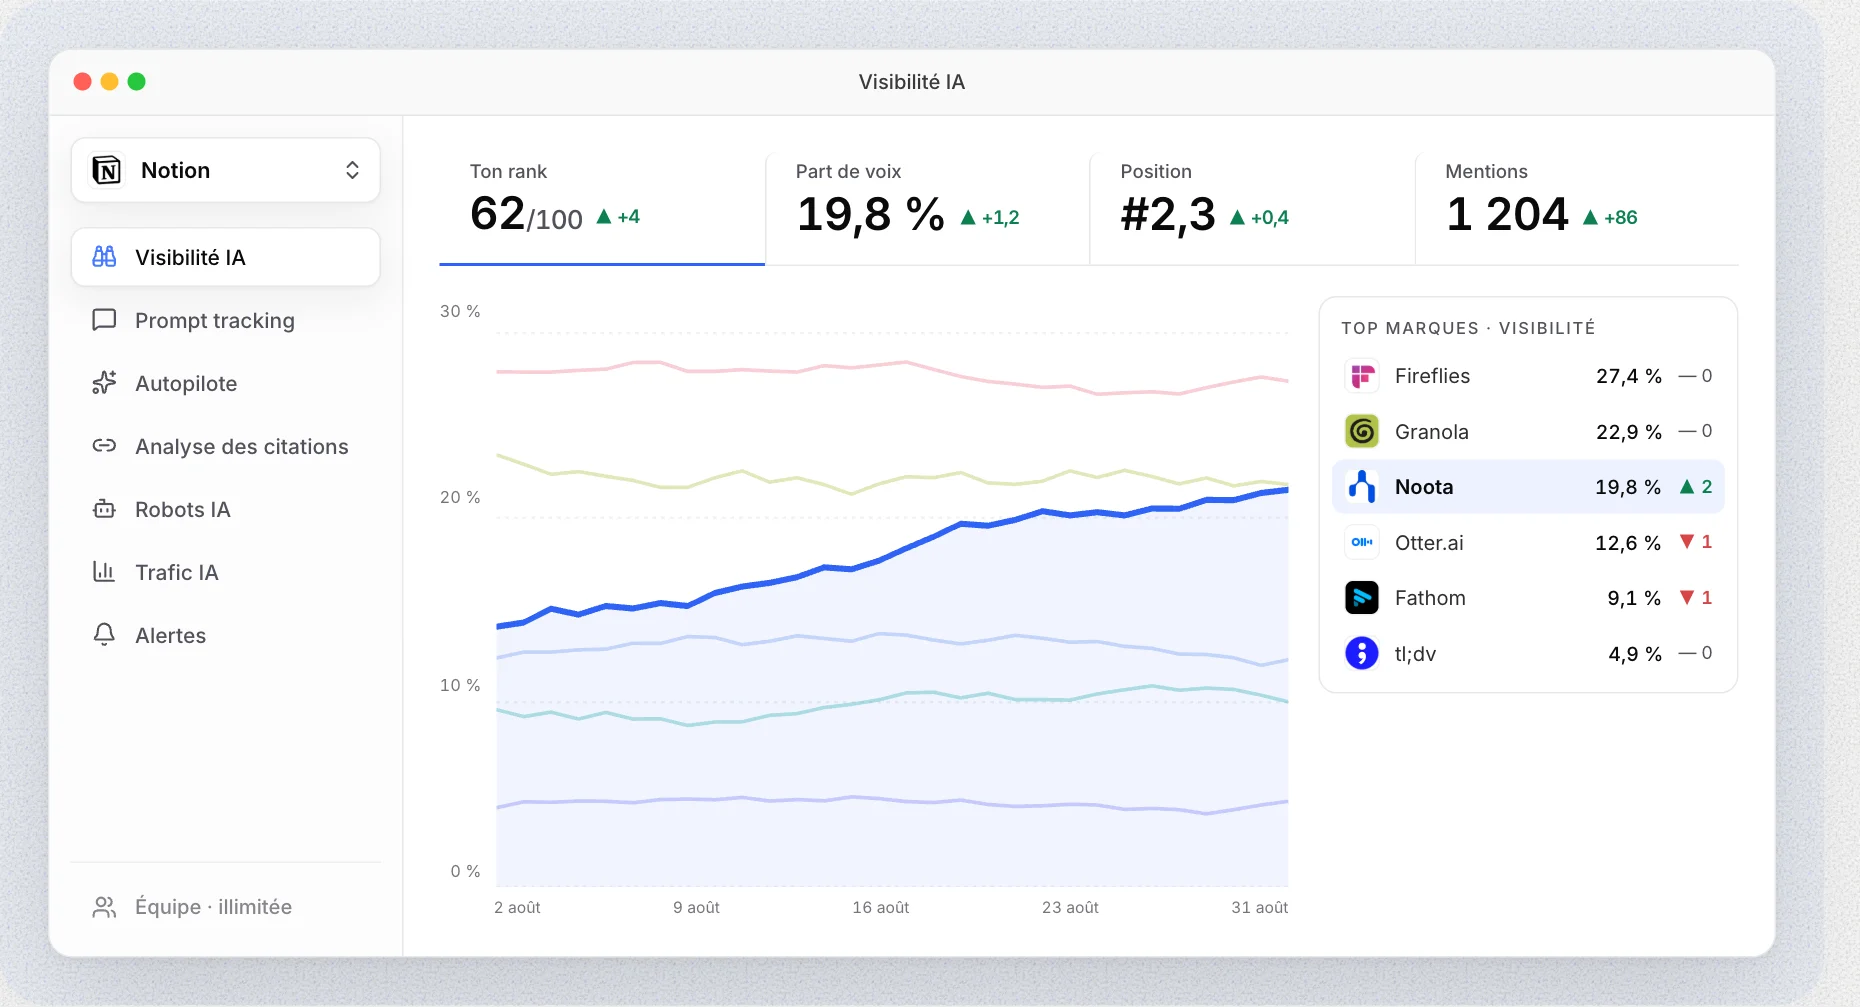1860x1007 pixels.
Task: Click the Granola spiral logo icon
Action: [1362, 431]
